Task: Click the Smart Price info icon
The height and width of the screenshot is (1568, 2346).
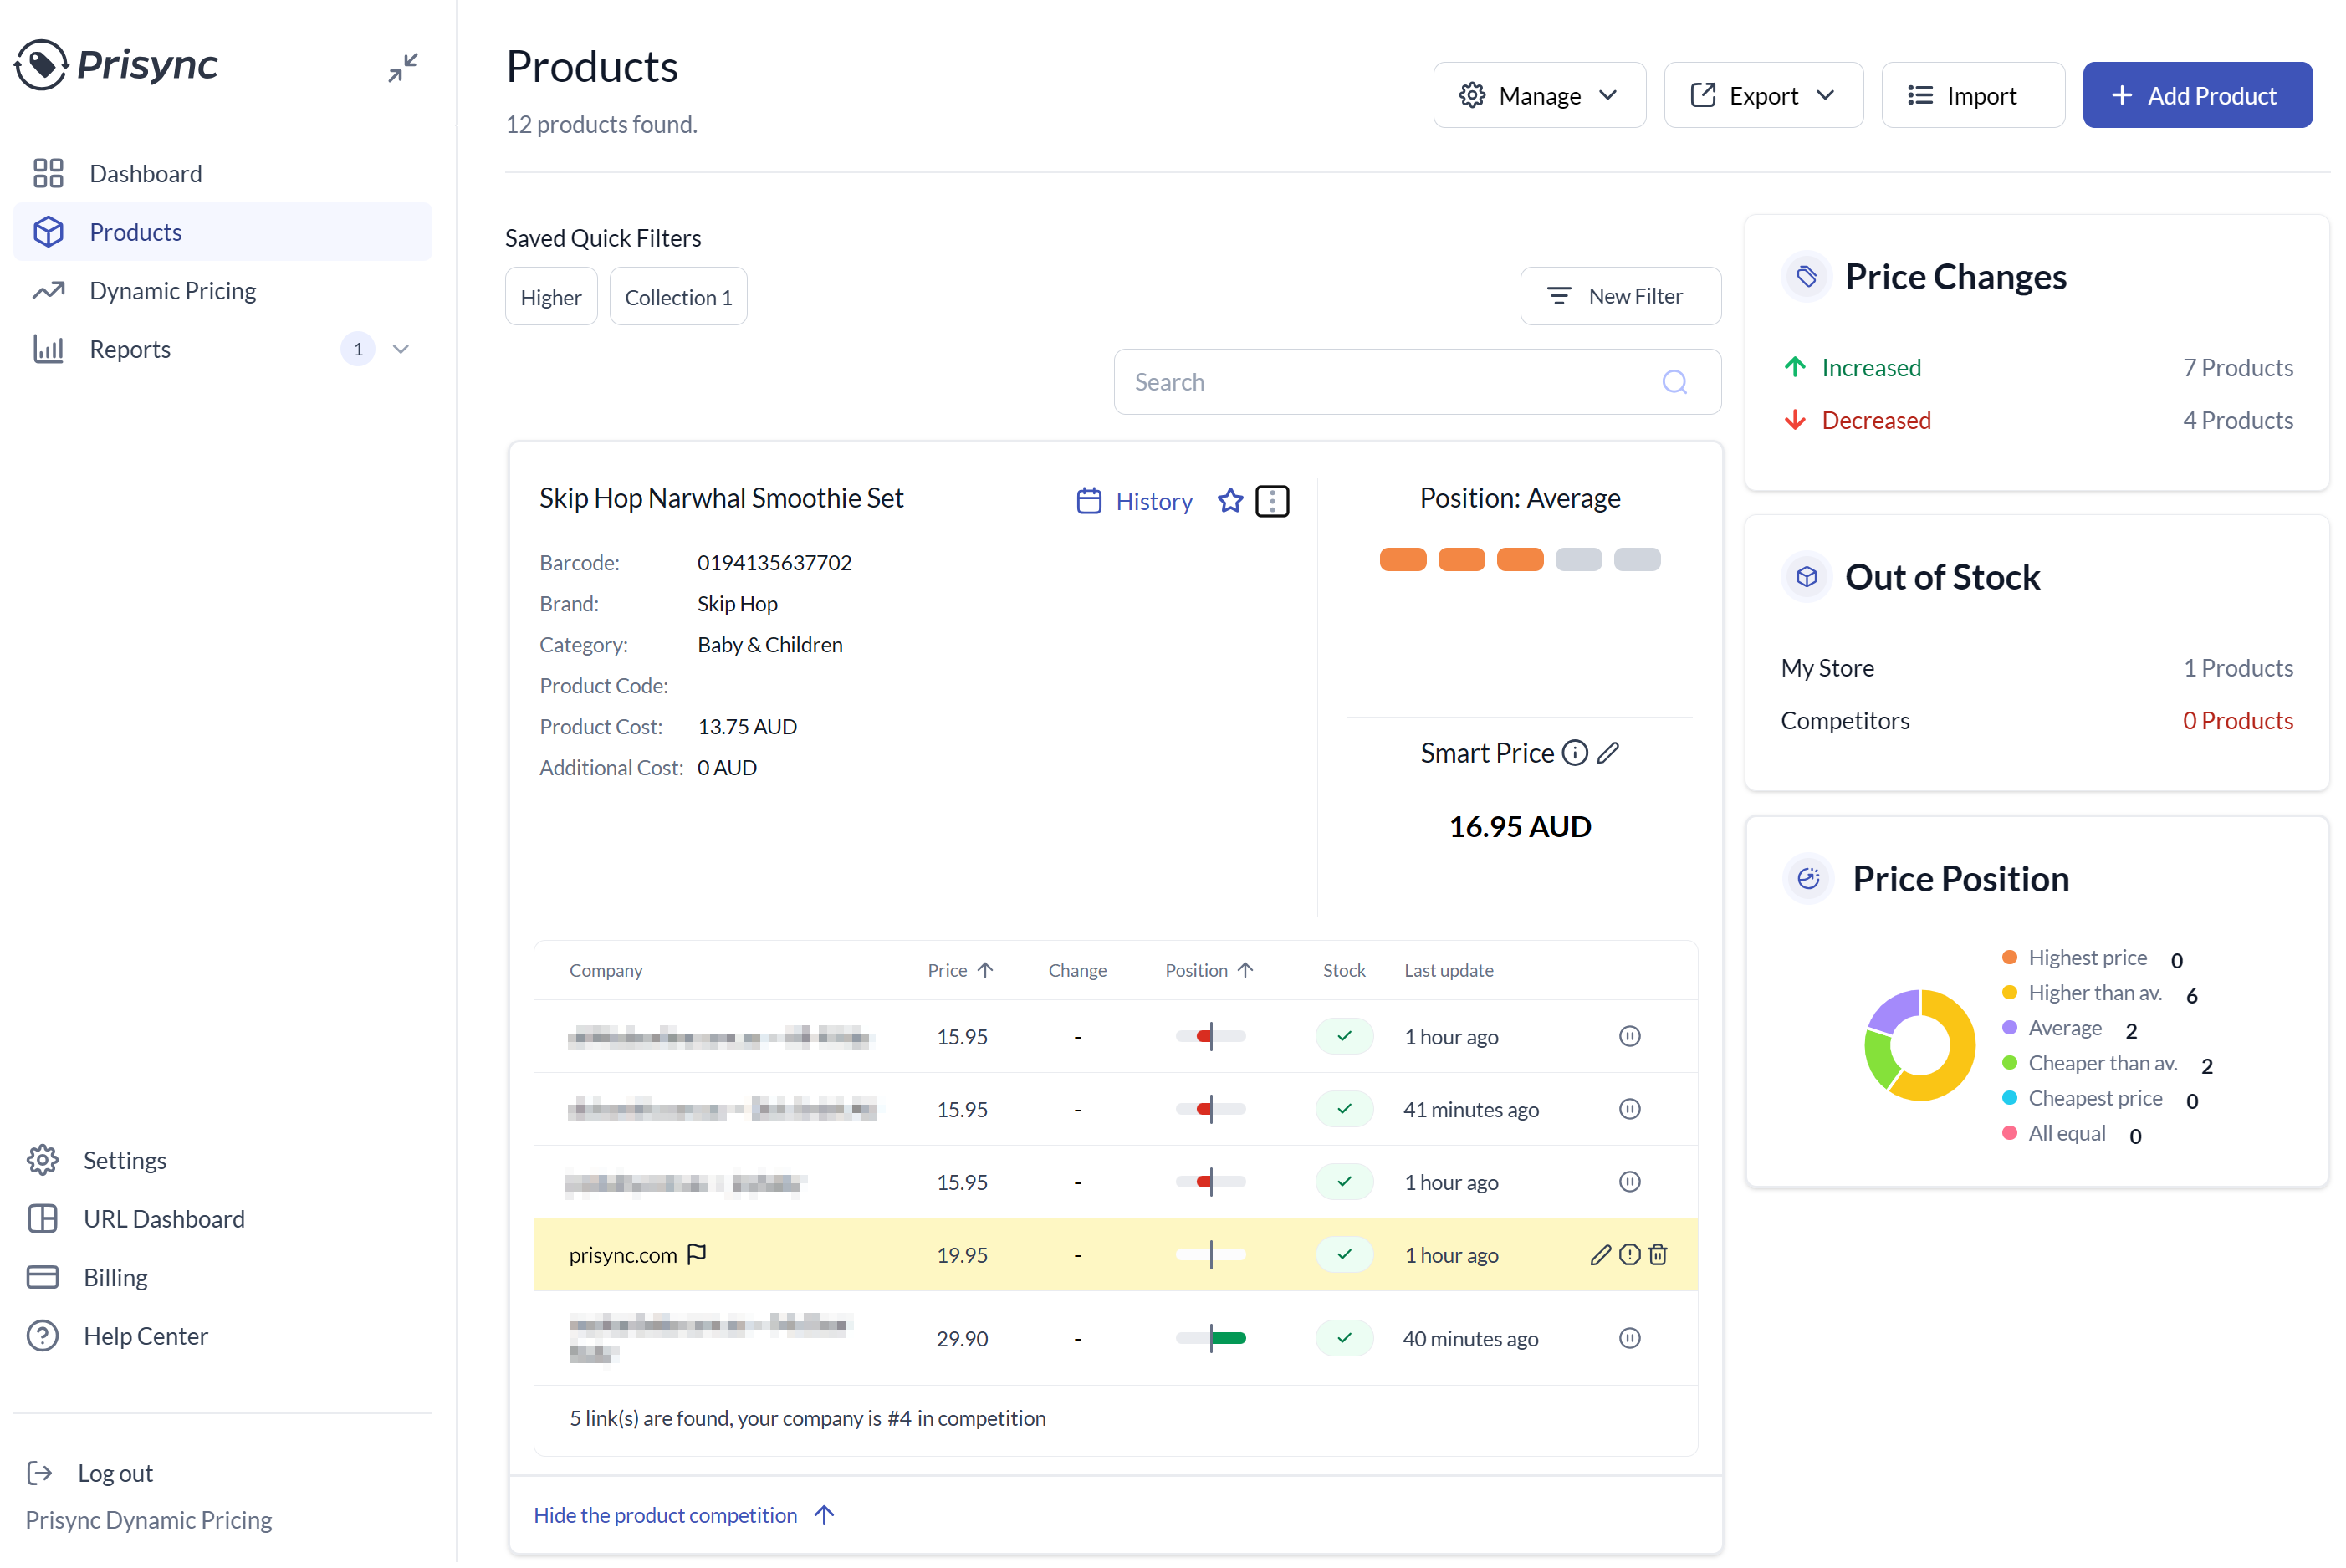Action: (1574, 753)
